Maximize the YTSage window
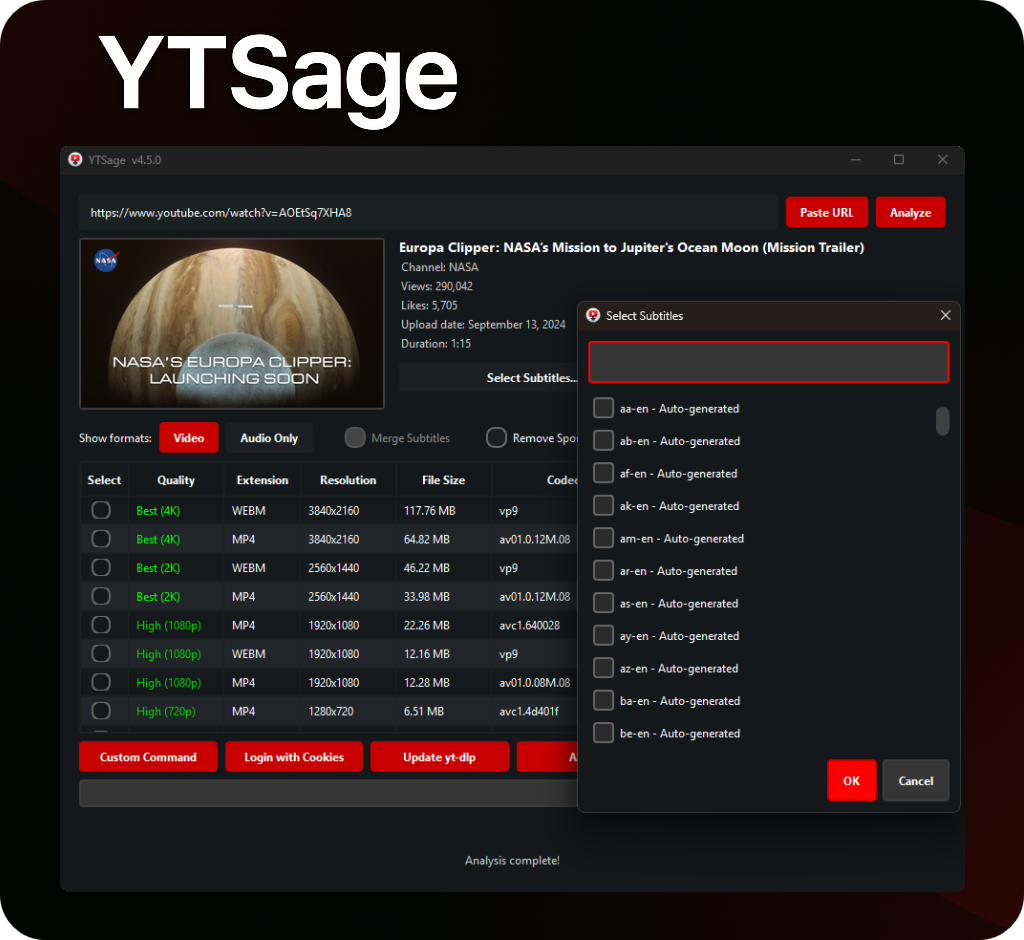 (x=899, y=160)
